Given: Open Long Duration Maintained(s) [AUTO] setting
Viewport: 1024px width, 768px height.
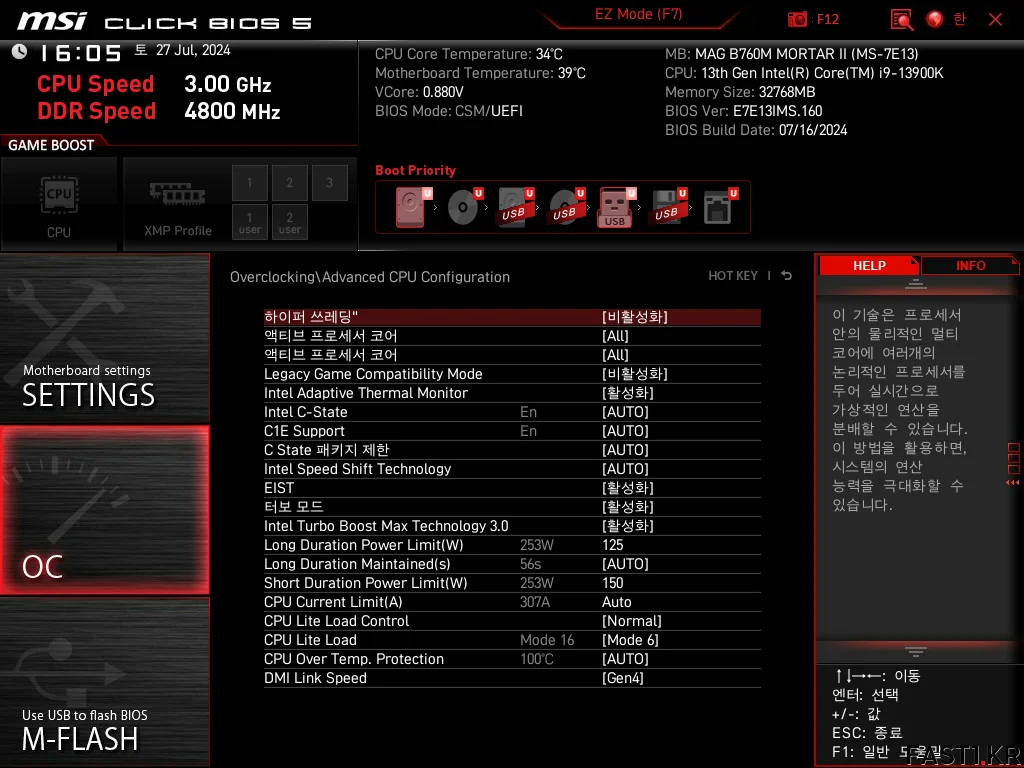Looking at the screenshot, I should click(x=512, y=564).
